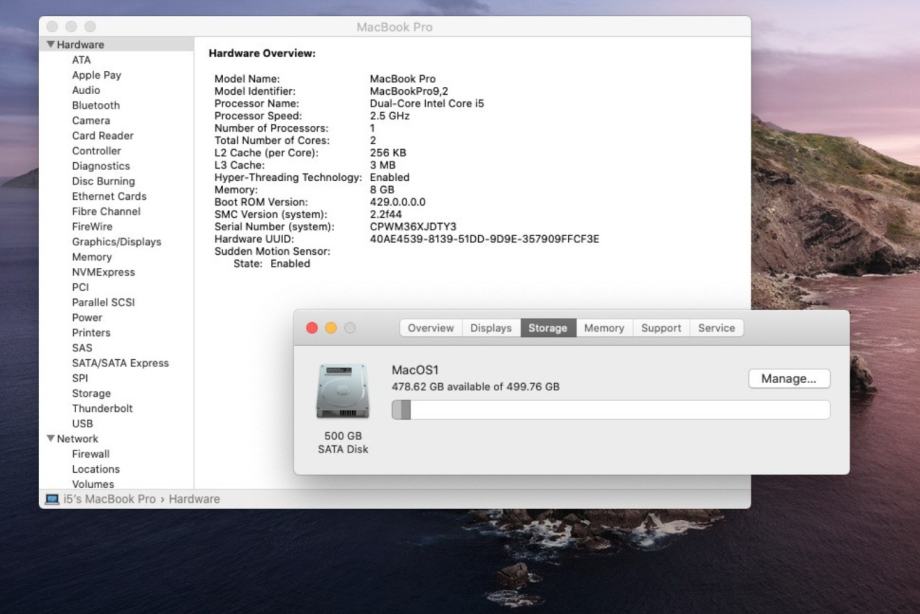Select the Memory tab in About This Mac
This screenshot has width=920, height=614.
tap(604, 328)
